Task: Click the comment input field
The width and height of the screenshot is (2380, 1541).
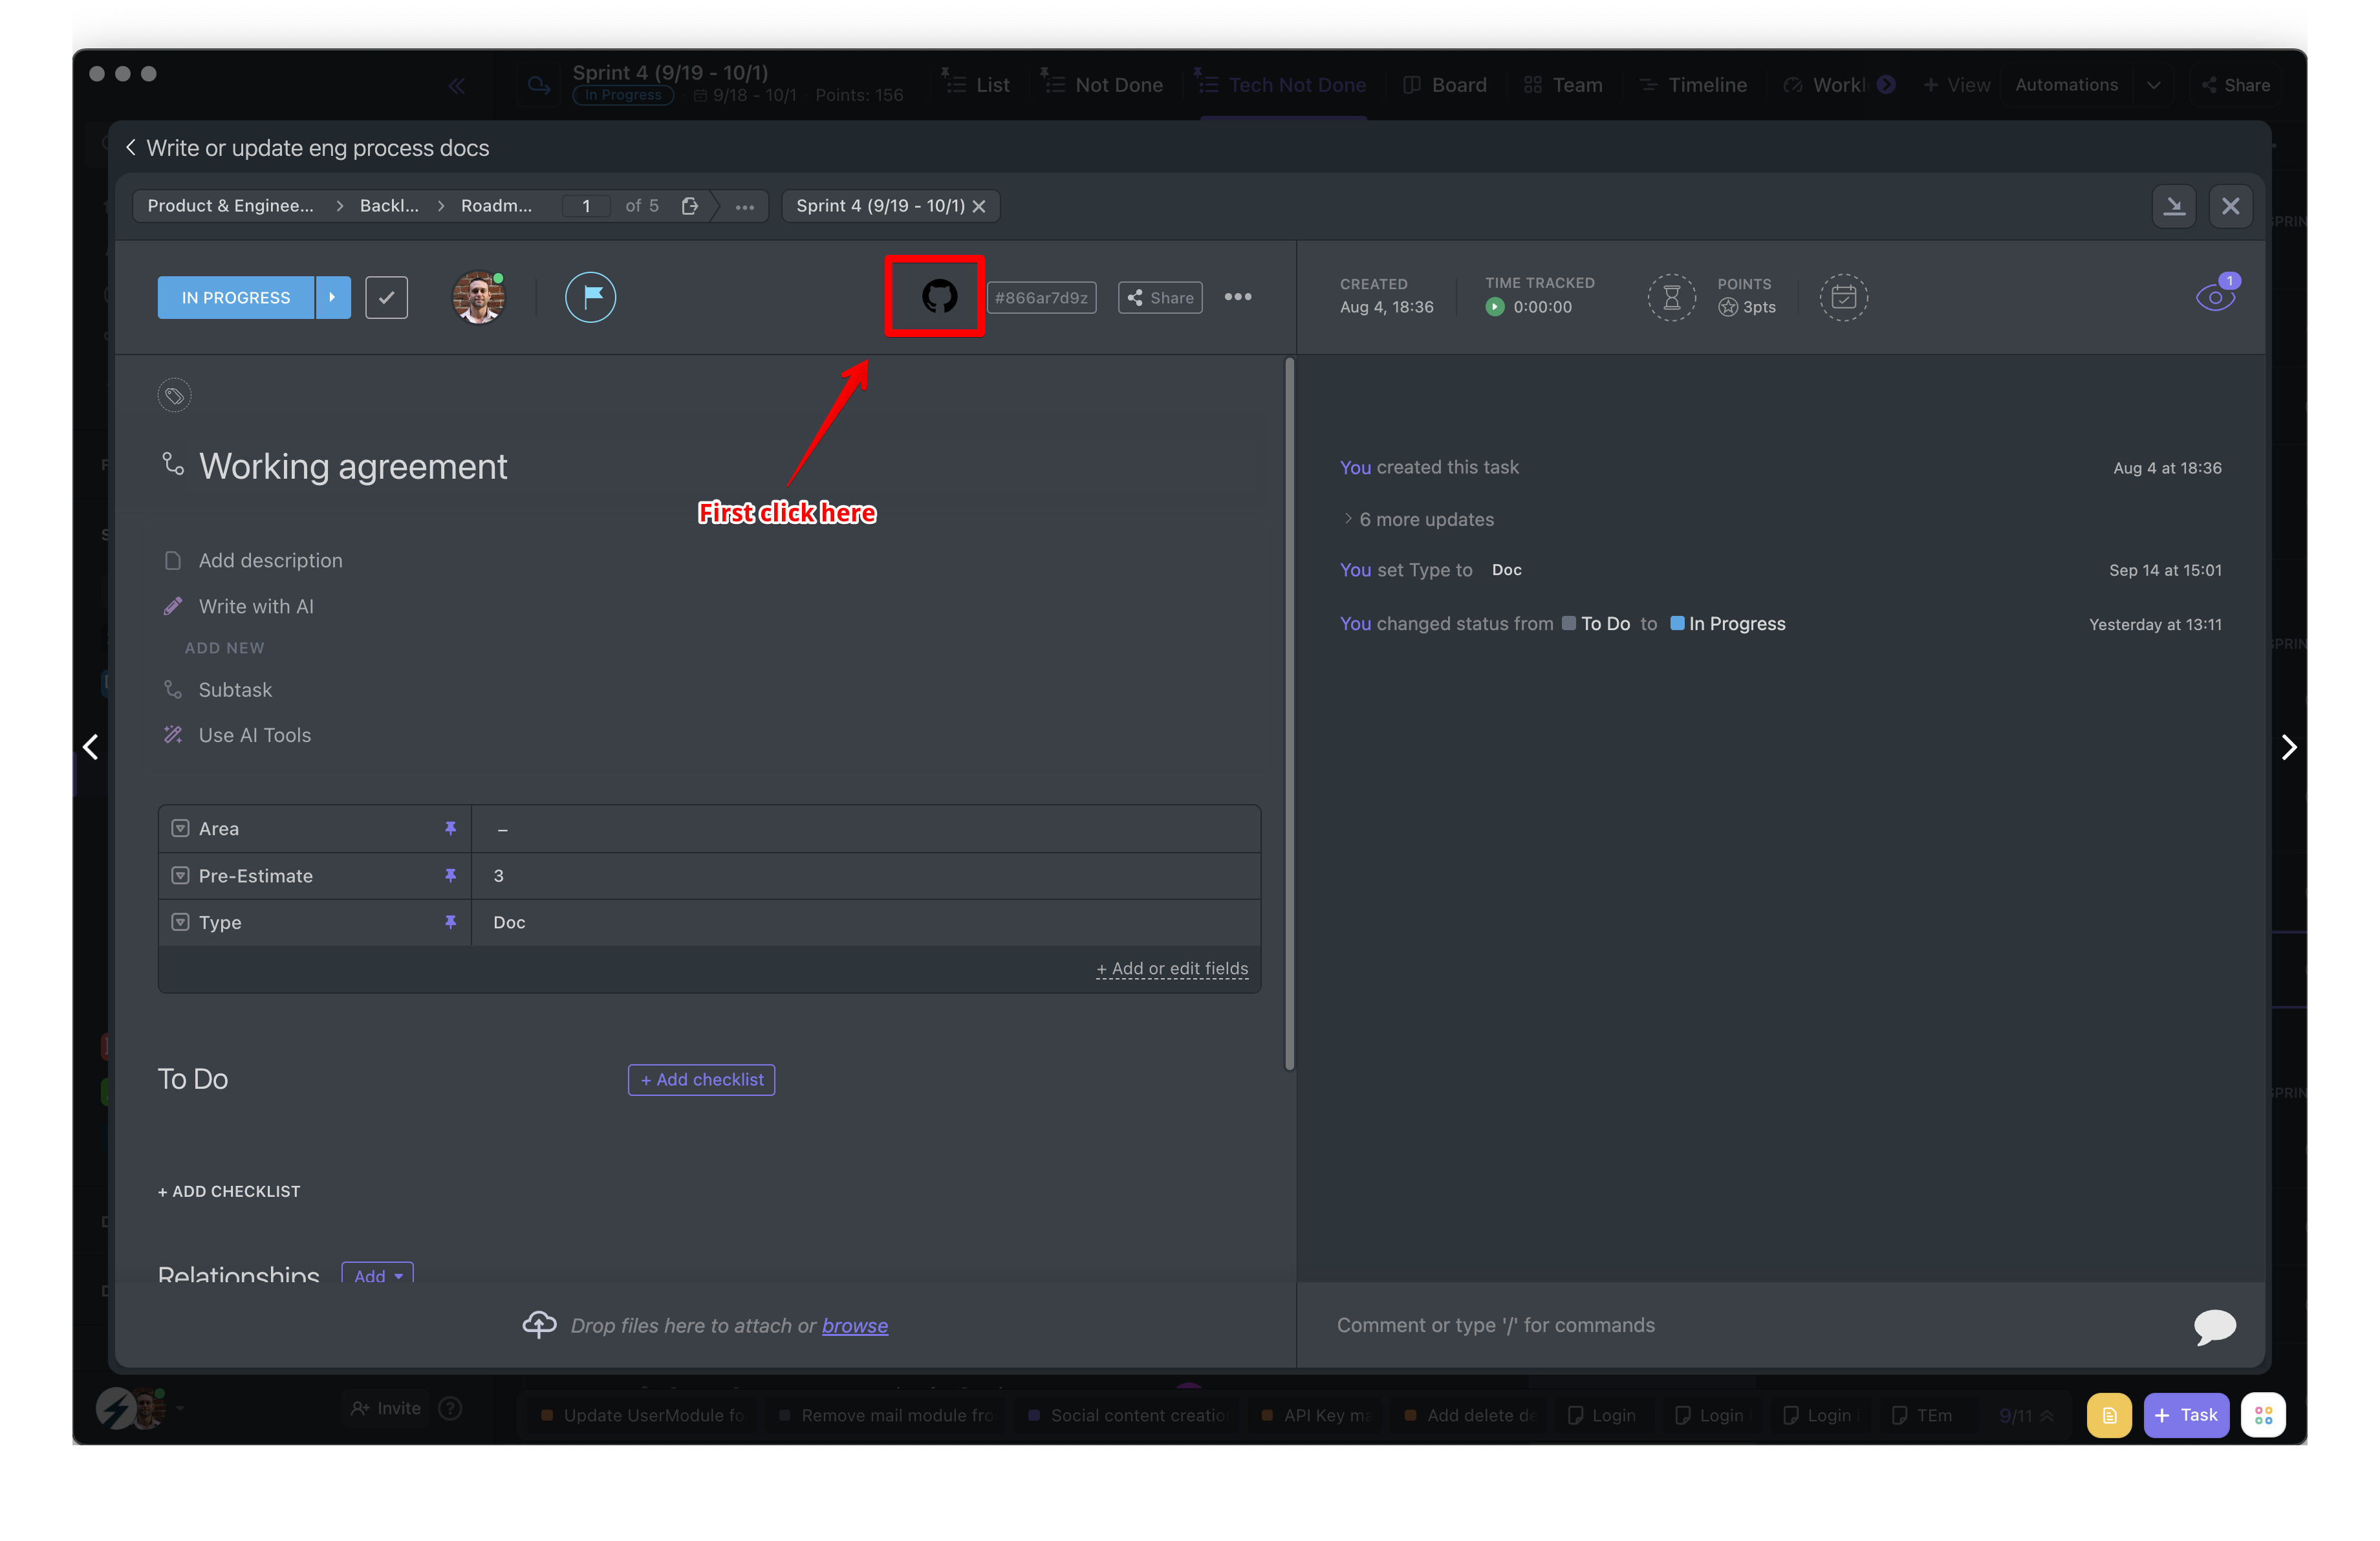Action: [x=1740, y=1325]
